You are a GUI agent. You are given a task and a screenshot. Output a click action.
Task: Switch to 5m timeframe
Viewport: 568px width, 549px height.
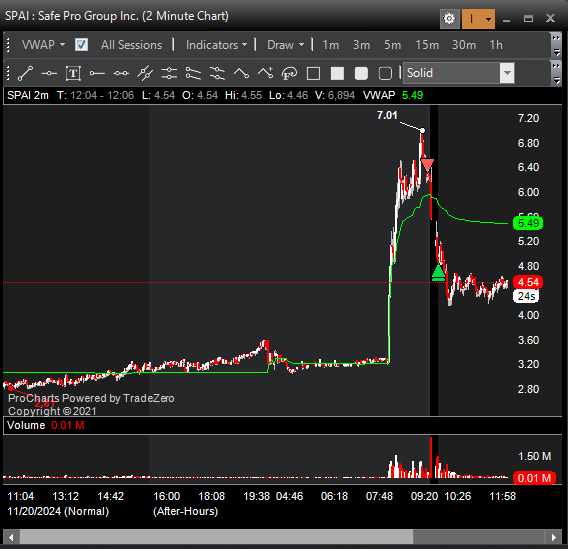point(393,45)
